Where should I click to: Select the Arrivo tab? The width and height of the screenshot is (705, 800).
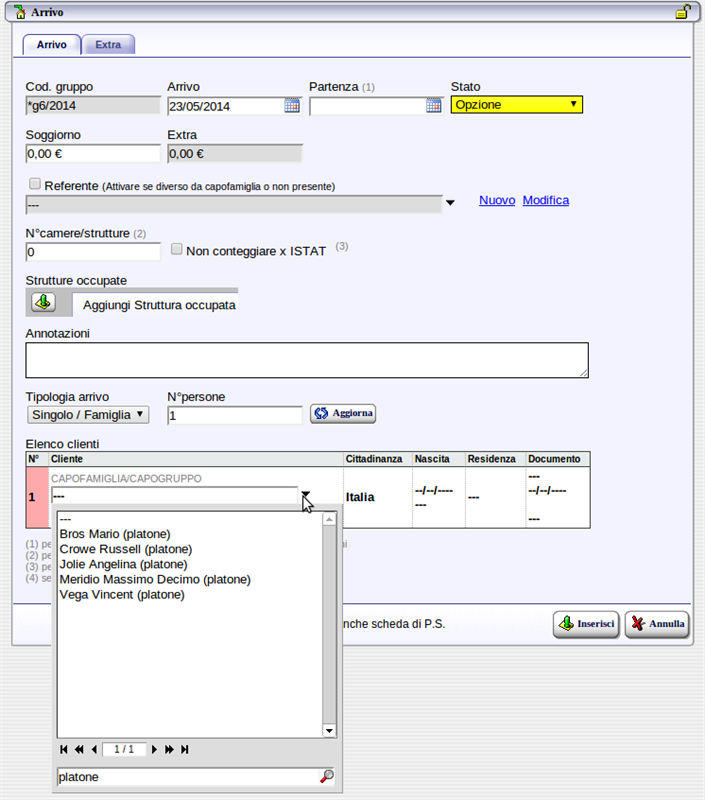point(52,45)
